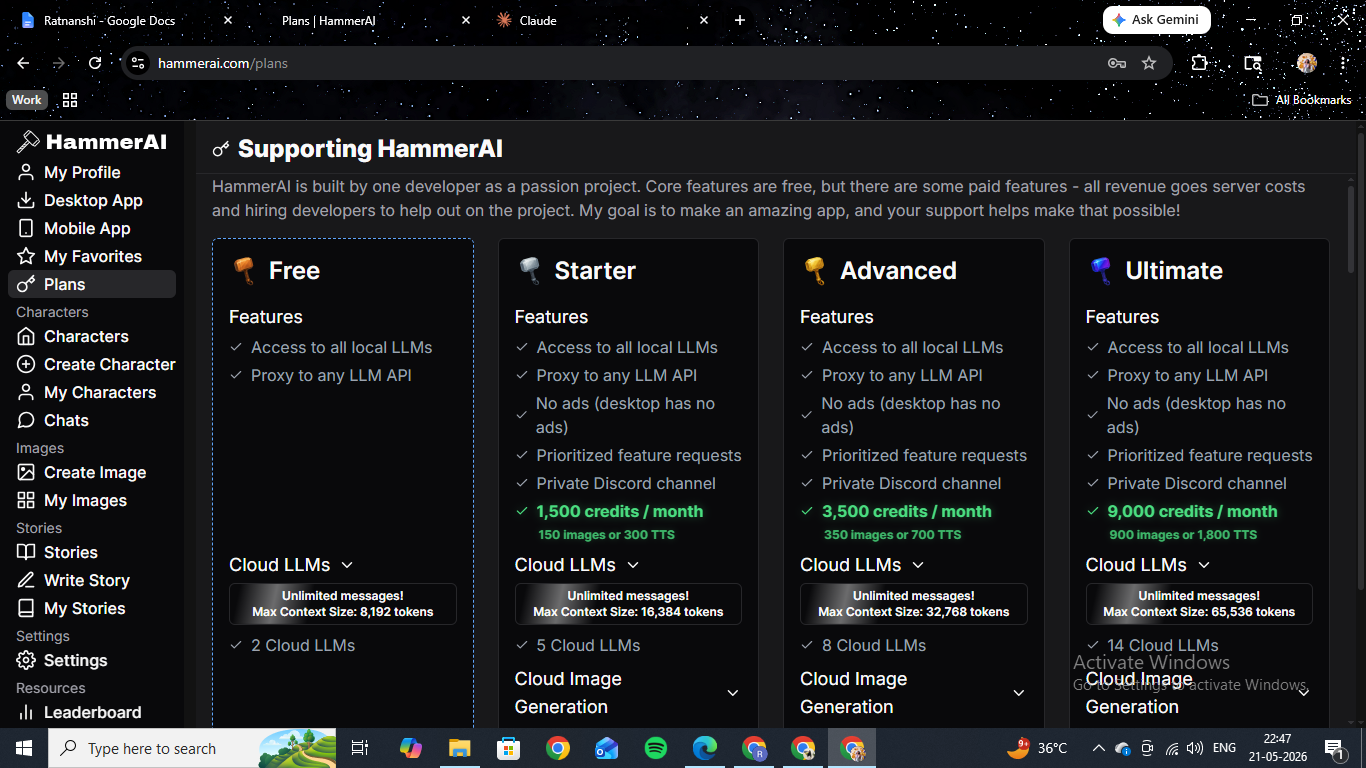
Task: Click the Leaderboard bar chart icon
Action: [26, 712]
